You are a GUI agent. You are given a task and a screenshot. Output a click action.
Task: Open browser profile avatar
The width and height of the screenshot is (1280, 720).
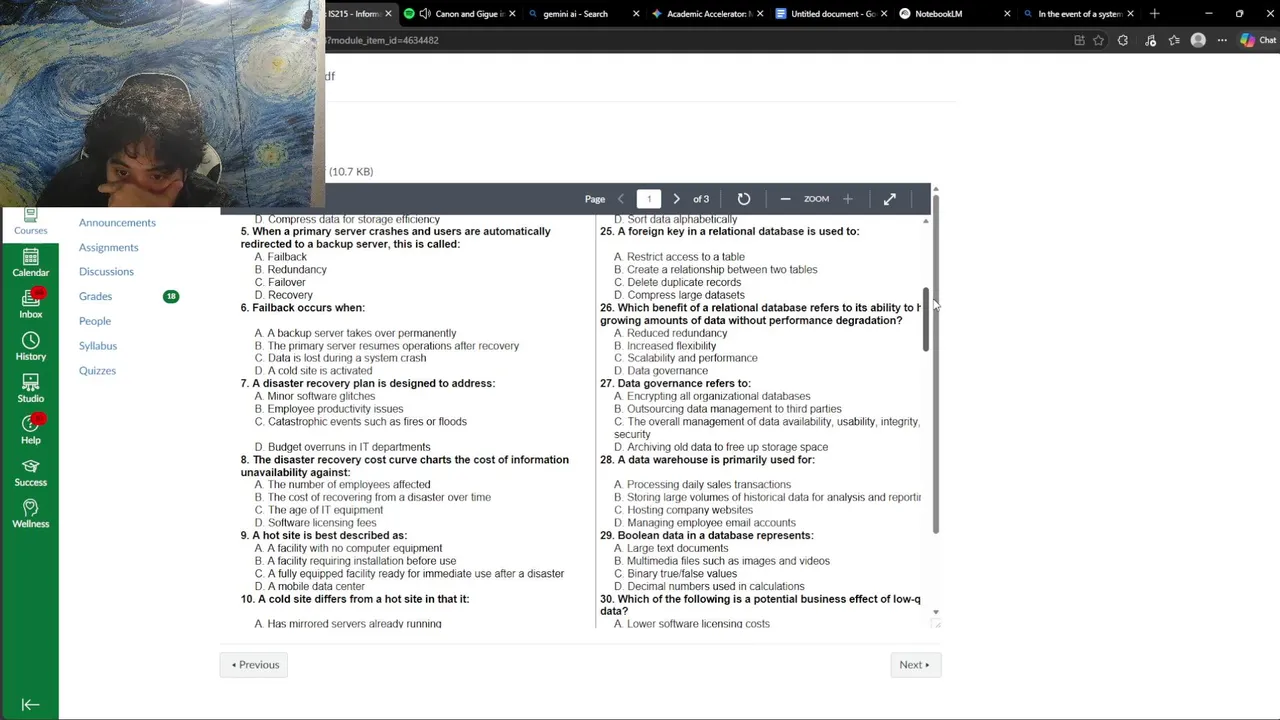point(1198,40)
